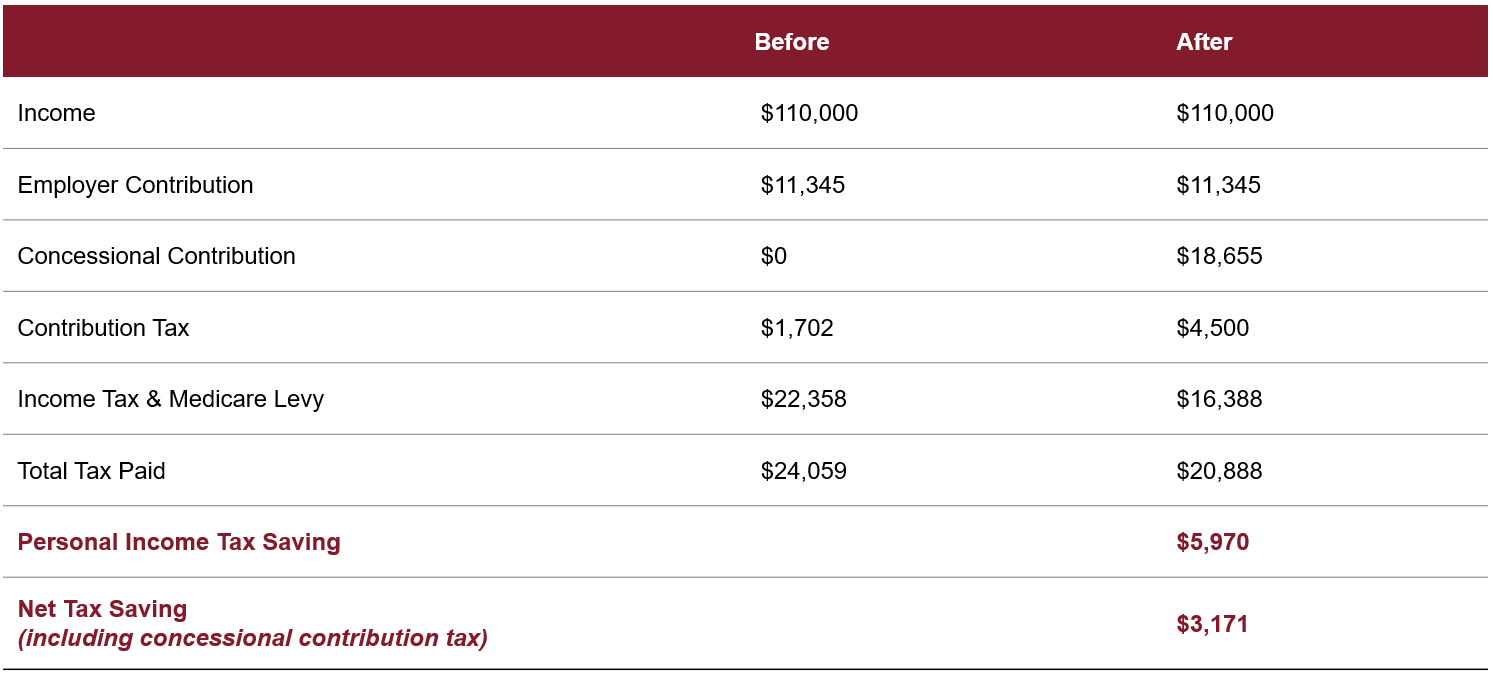Click the Before column header
Image resolution: width=1493 pixels, height=673 pixels.
[x=791, y=42]
